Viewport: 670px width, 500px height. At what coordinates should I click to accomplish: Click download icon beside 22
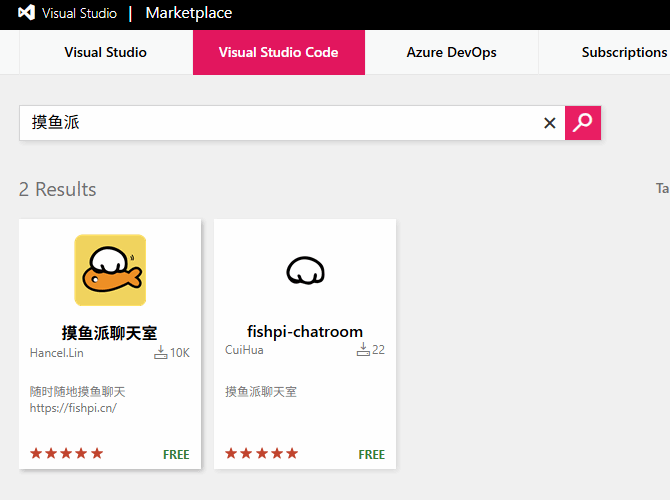point(363,350)
